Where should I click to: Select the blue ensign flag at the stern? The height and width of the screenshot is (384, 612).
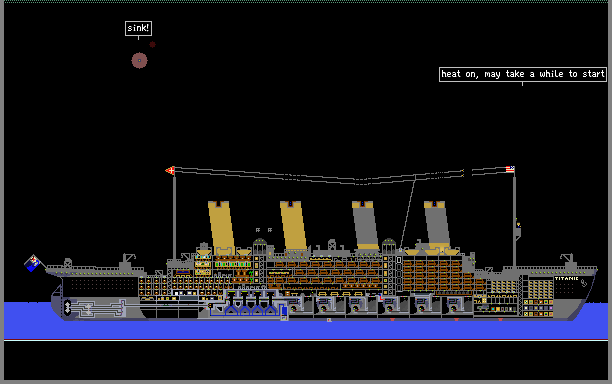coord(33,263)
